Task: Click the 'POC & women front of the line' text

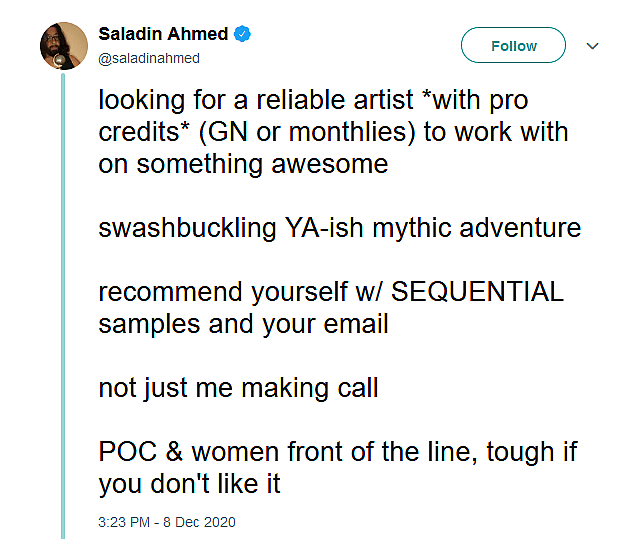Action: pyautogui.click(x=291, y=452)
